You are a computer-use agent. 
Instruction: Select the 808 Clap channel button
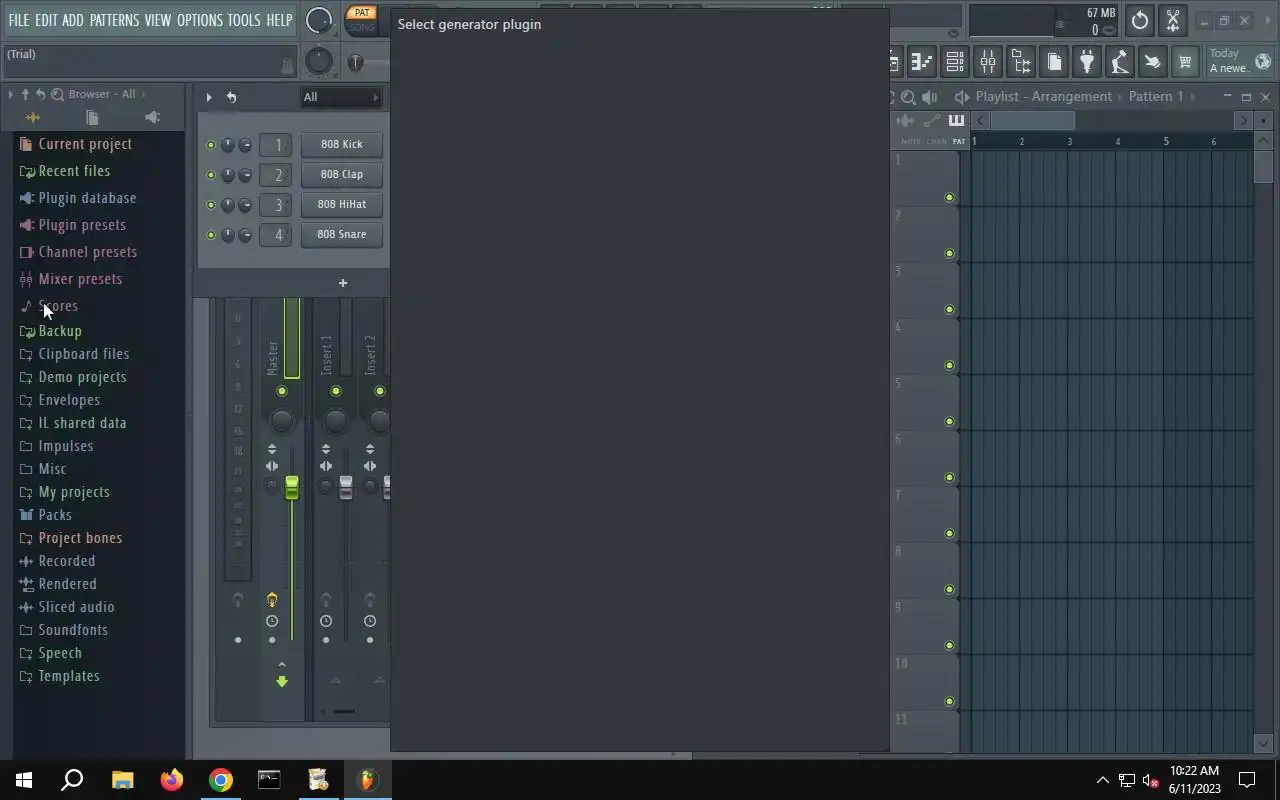tap(341, 175)
